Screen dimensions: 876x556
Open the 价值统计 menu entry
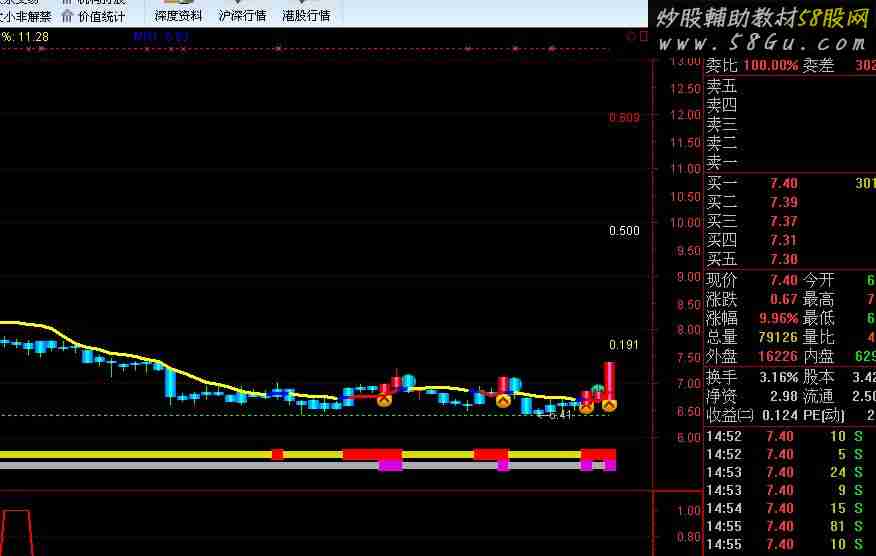102,17
